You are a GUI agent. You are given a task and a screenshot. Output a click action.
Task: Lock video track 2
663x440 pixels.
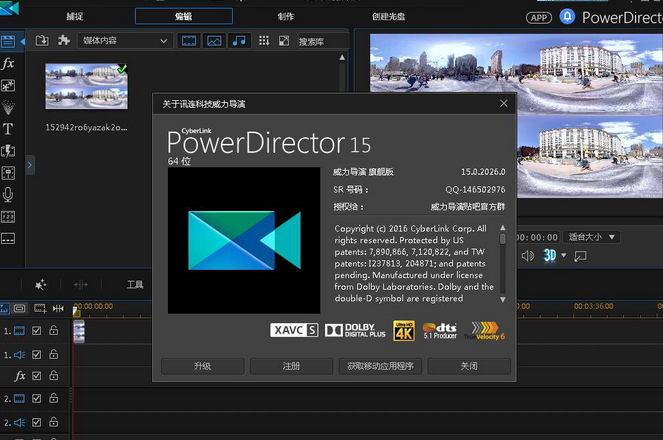click(53, 397)
